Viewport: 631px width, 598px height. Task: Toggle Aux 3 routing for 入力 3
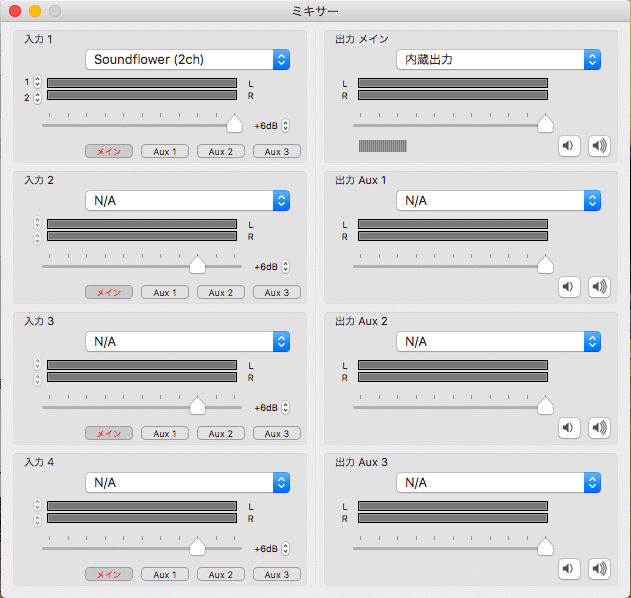pos(276,433)
